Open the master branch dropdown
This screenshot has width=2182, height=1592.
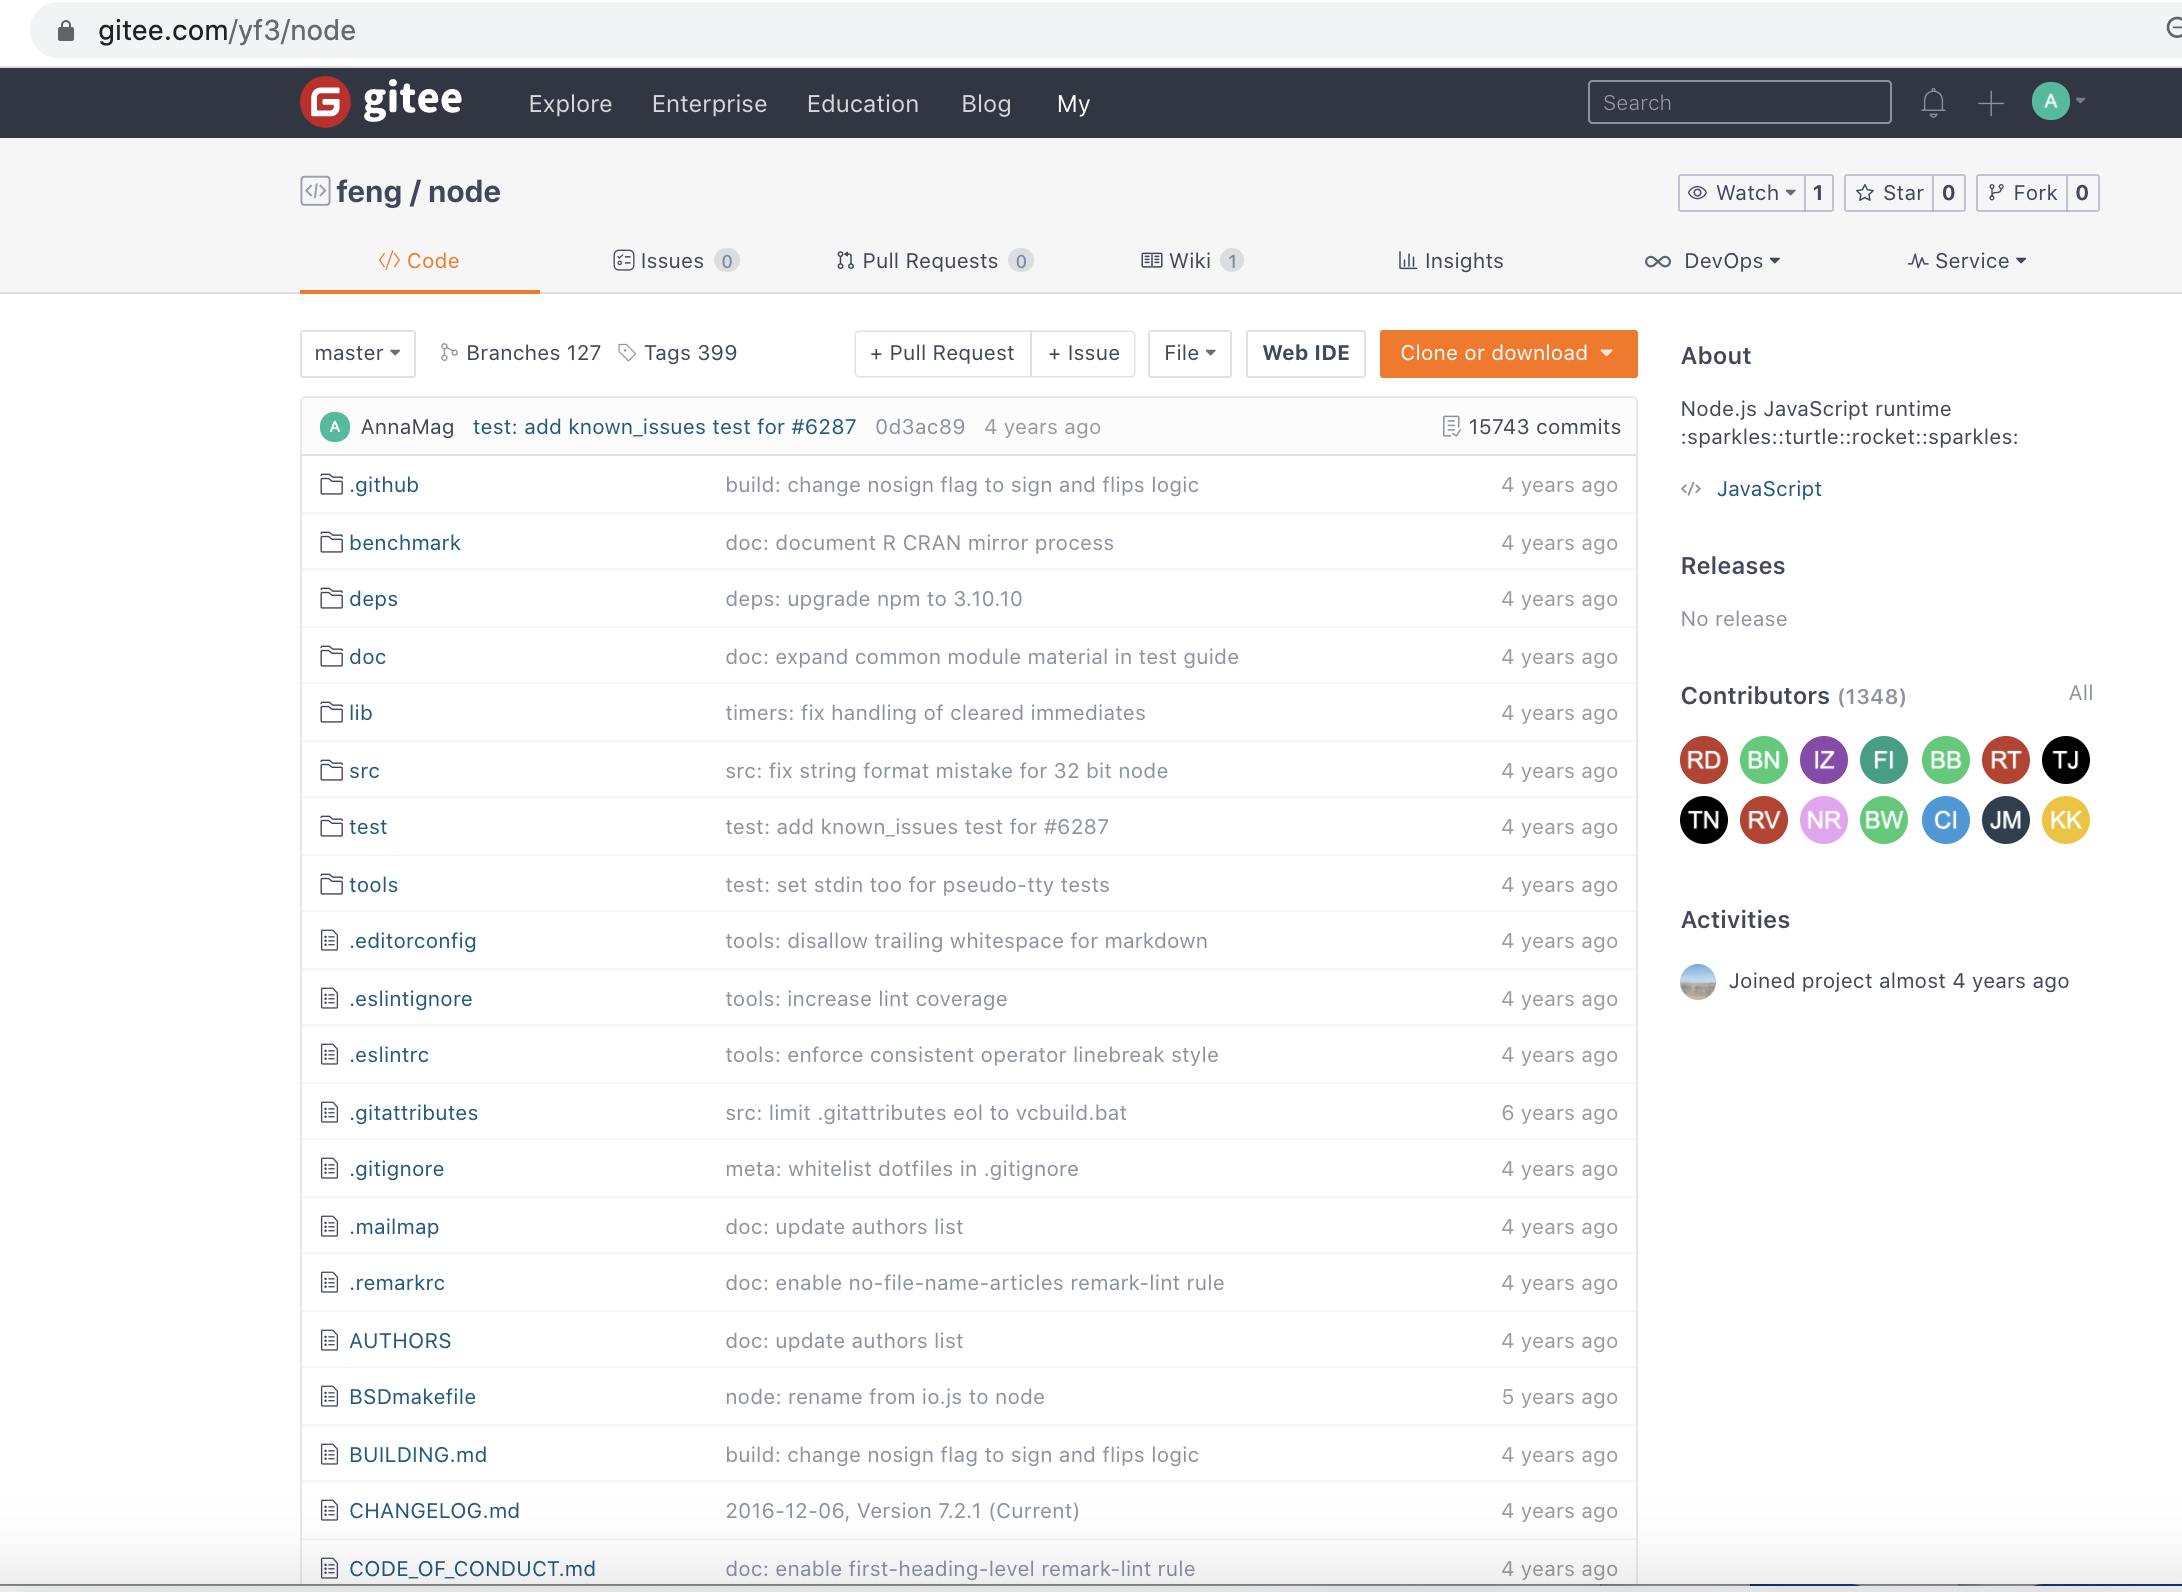357,353
